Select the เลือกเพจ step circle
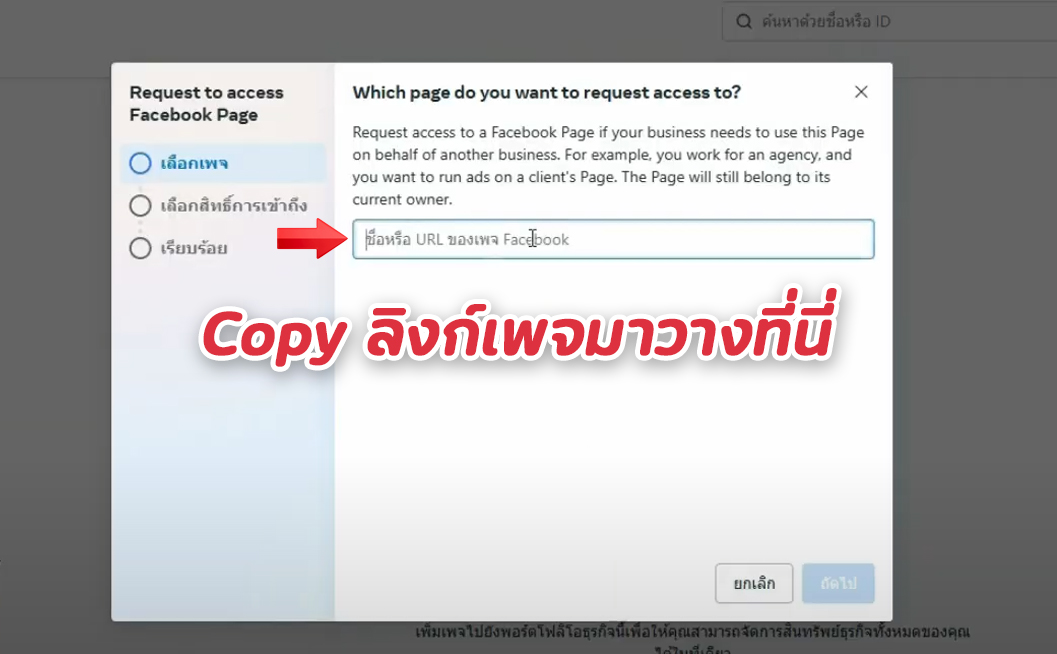Screen dimensions: 1057x654 tap(140, 163)
